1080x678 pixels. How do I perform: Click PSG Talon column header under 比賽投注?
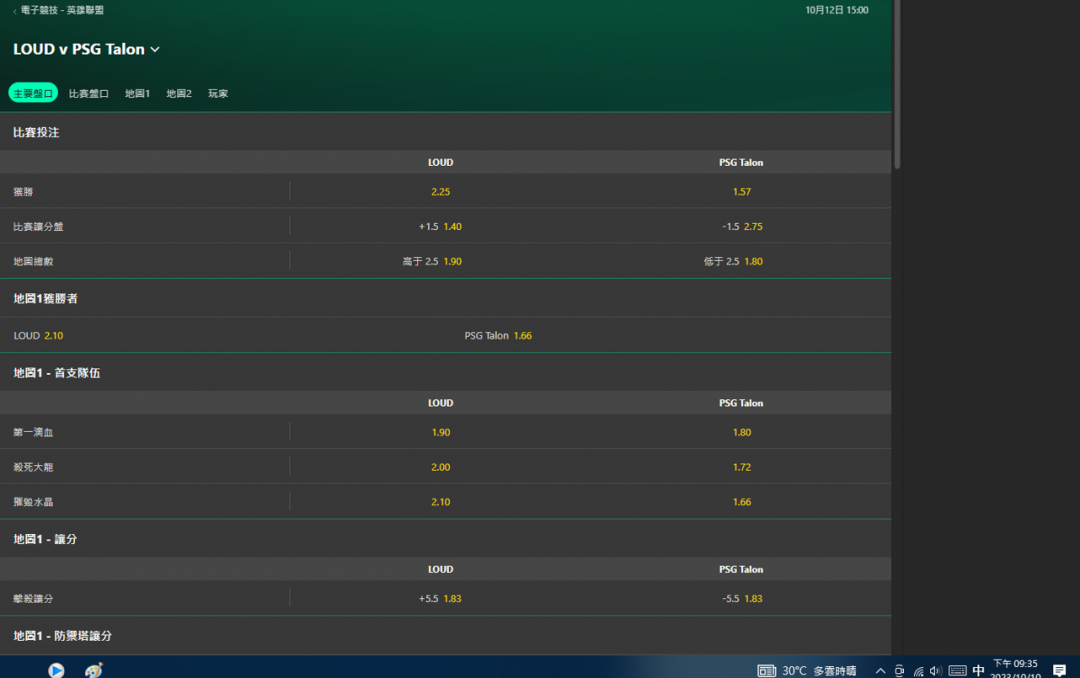click(741, 163)
